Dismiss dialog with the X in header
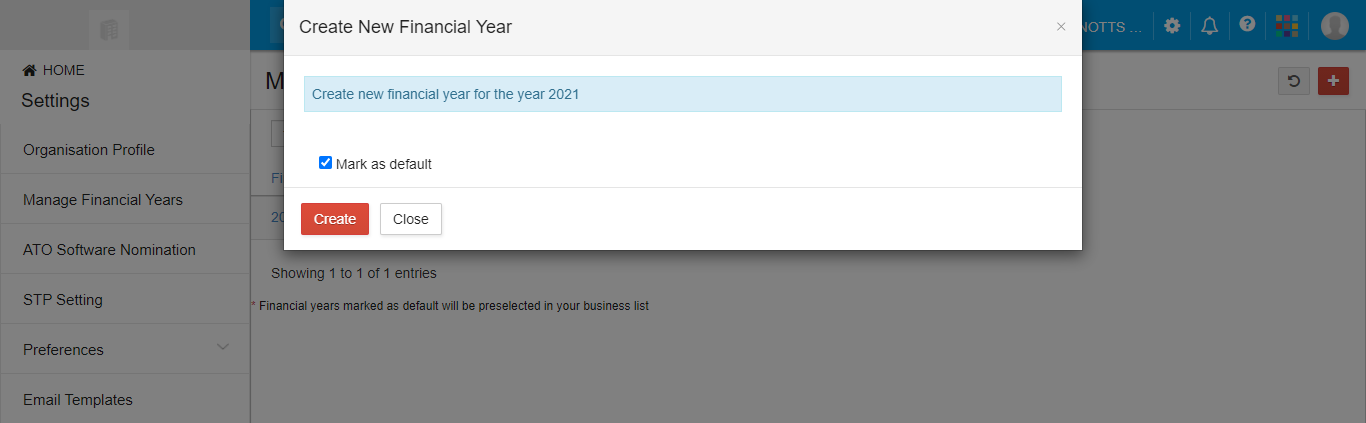 tap(1061, 27)
